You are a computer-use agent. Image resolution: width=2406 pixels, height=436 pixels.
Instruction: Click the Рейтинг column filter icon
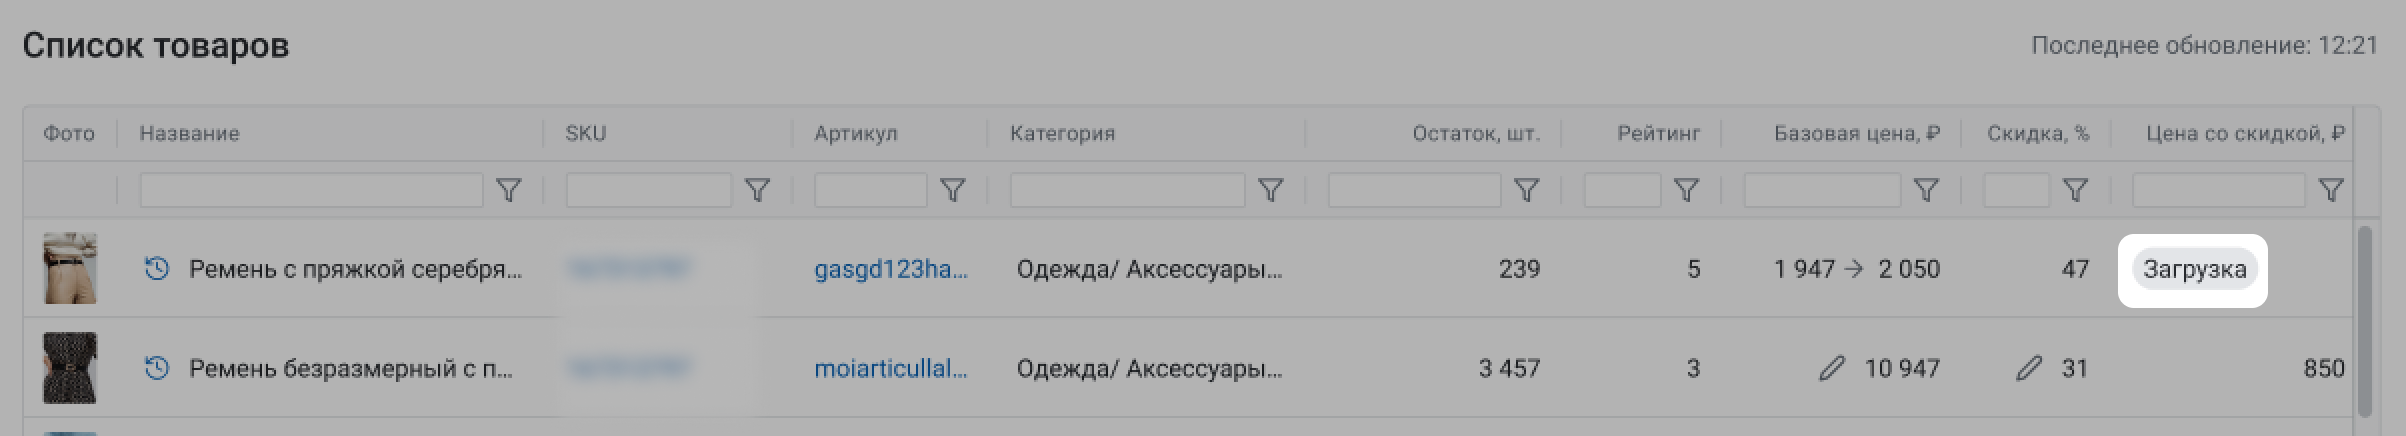pos(1686,190)
